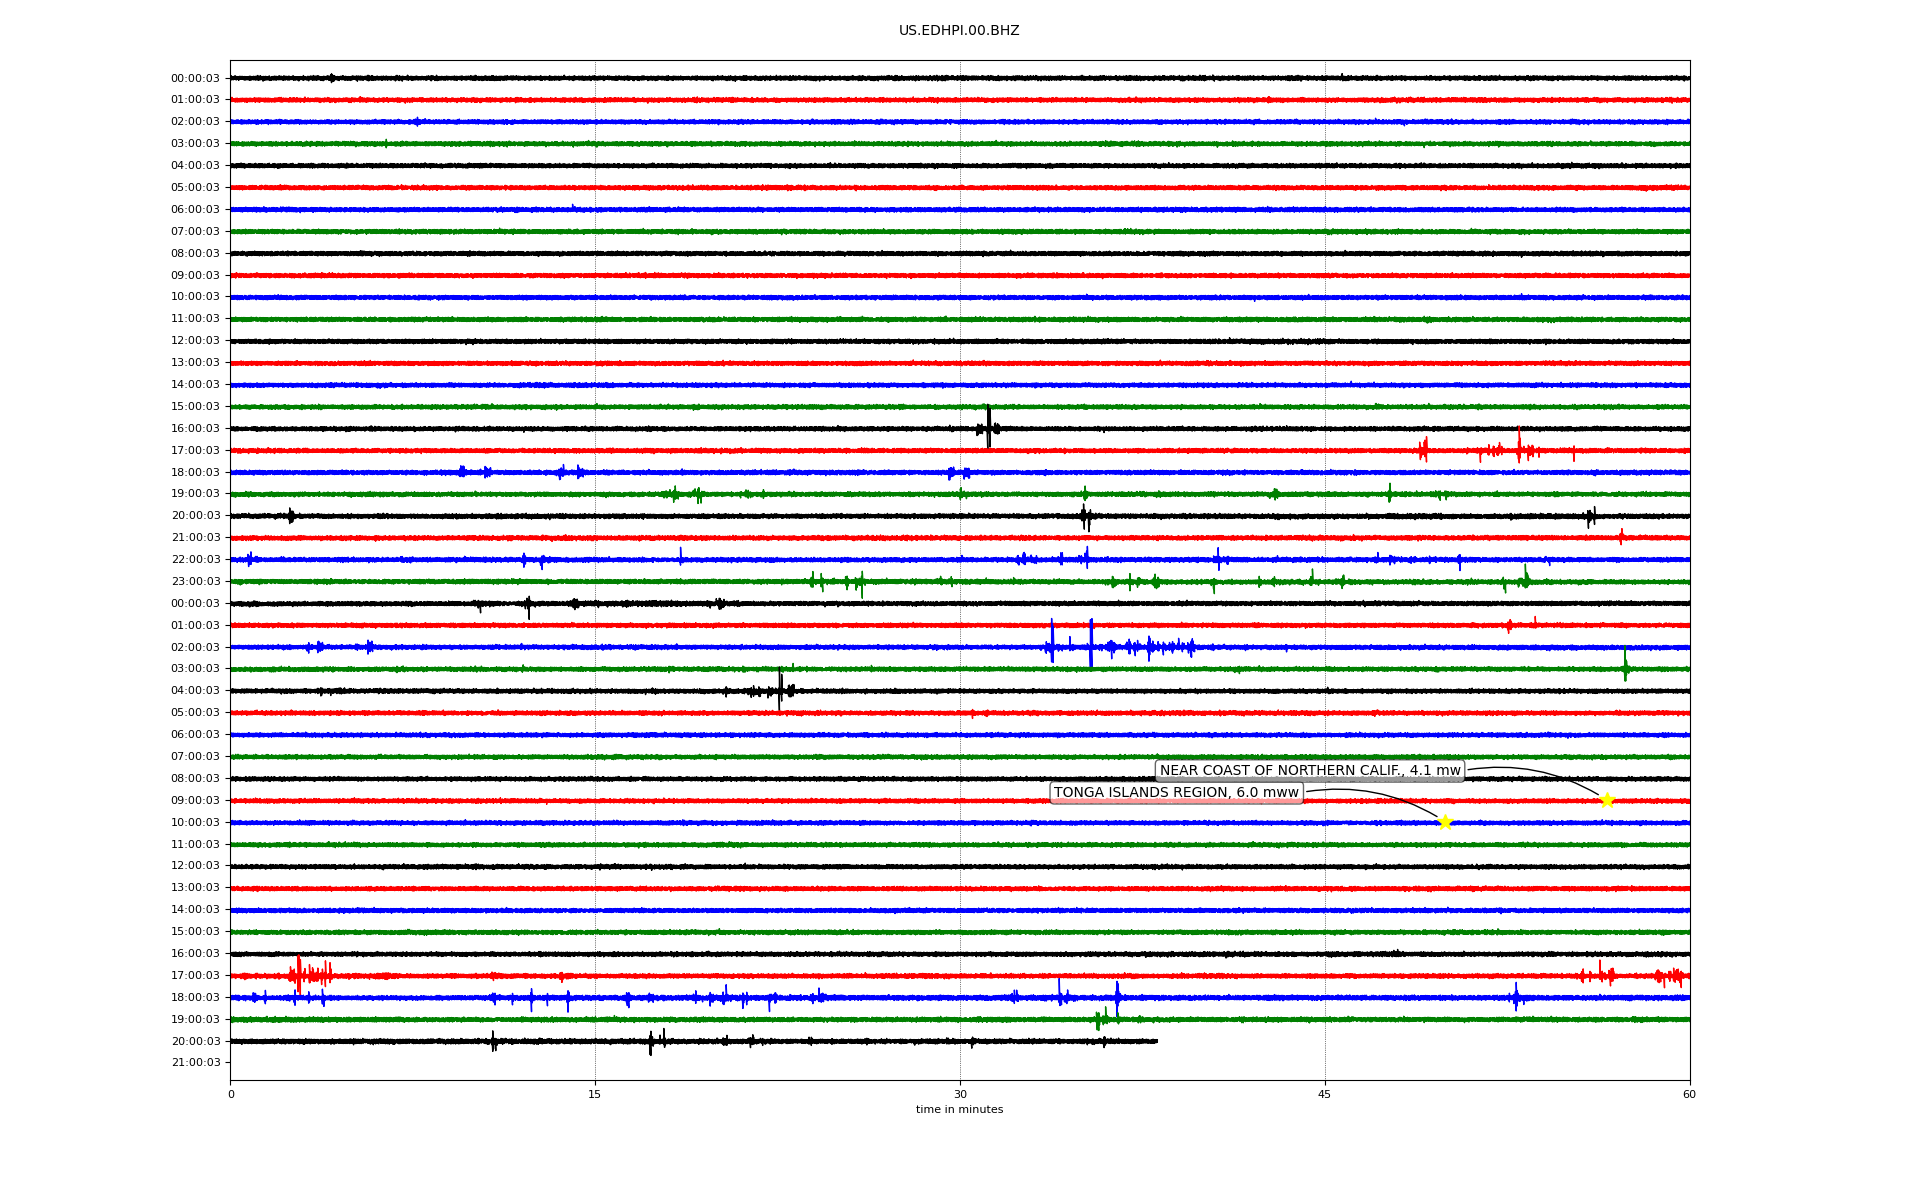Click the 60 tick on the time axis
Screen dimensions: 1920x1200
(x=1689, y=1094)
